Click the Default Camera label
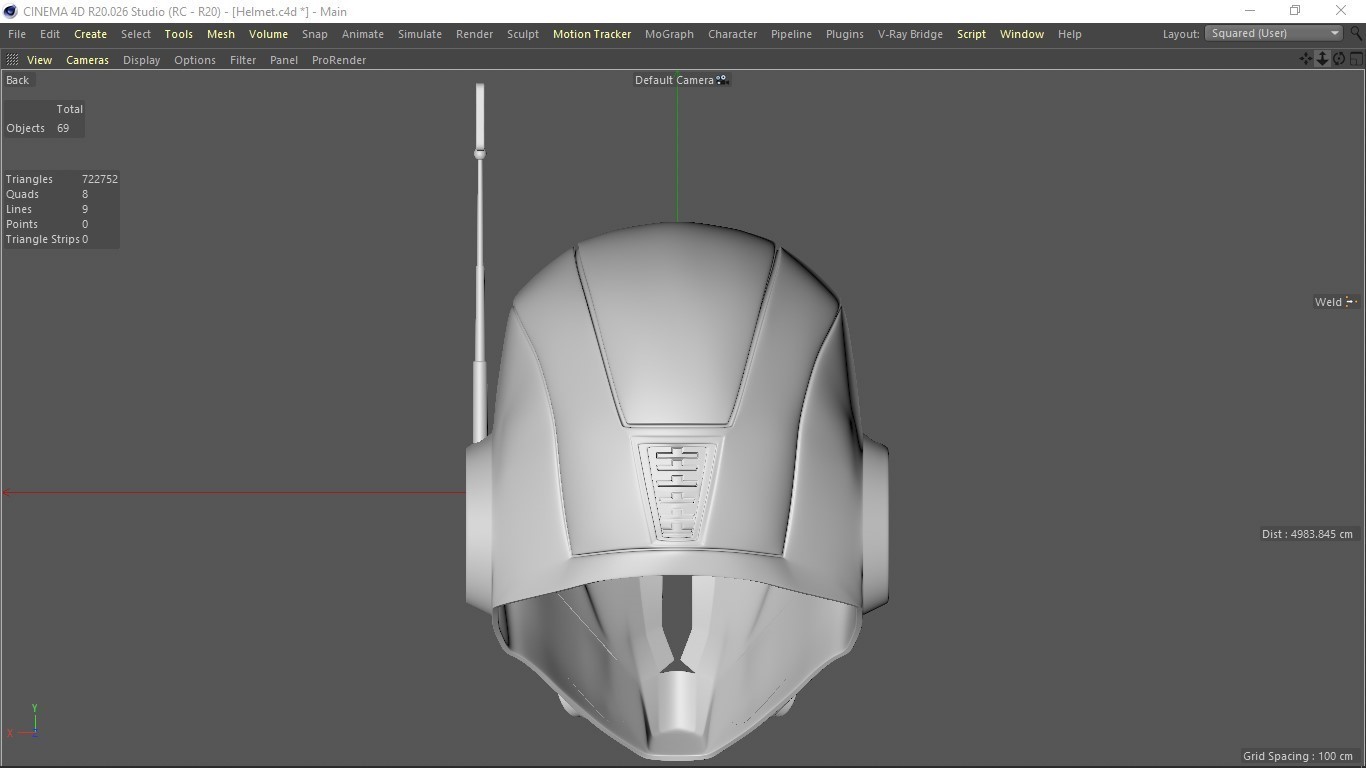 [674, 80]
